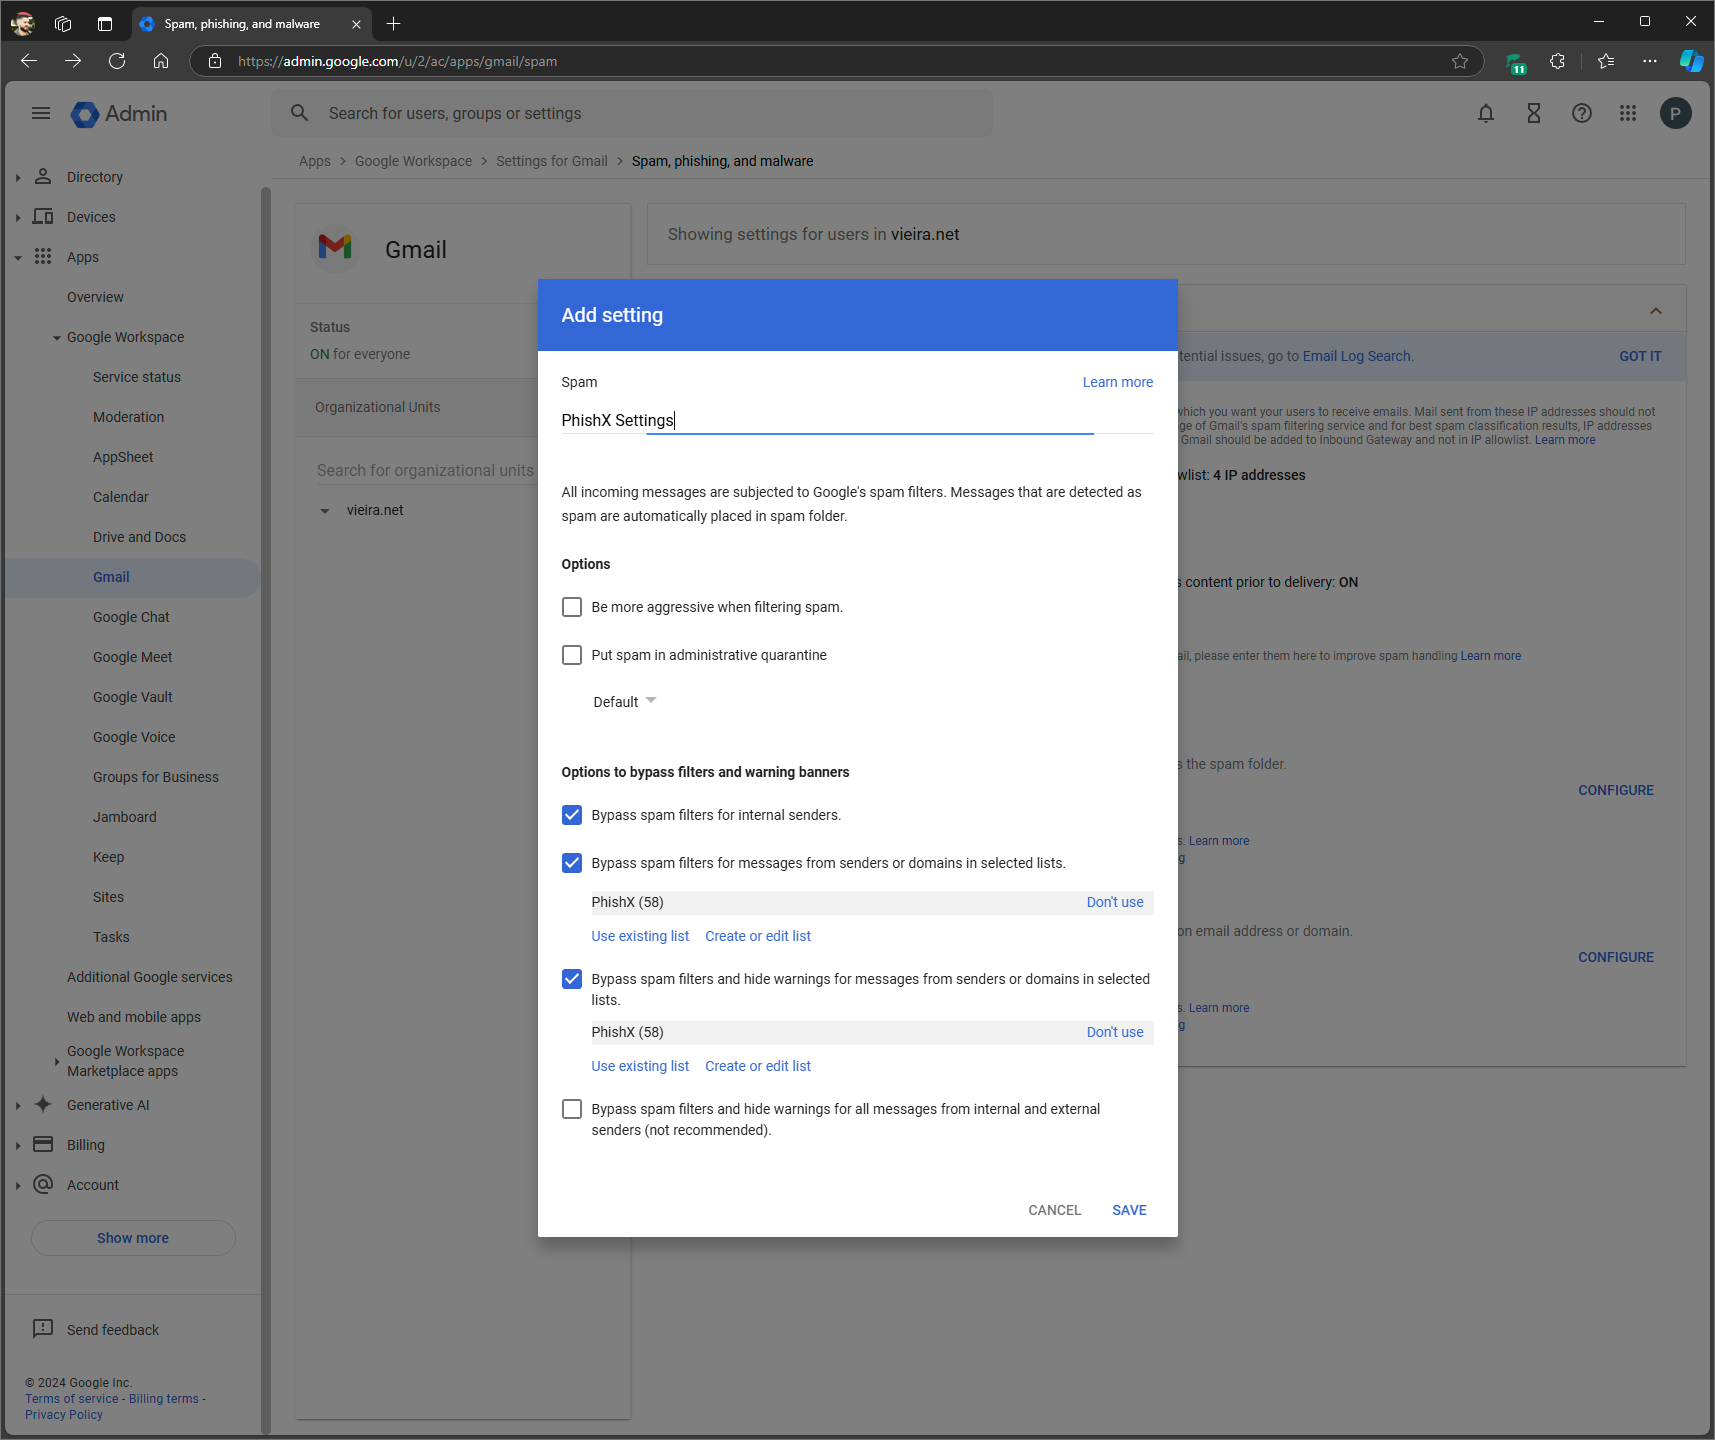The image size is (1715, 1440).
Task: Click the browser back arrow
Action: pos(29,61)
